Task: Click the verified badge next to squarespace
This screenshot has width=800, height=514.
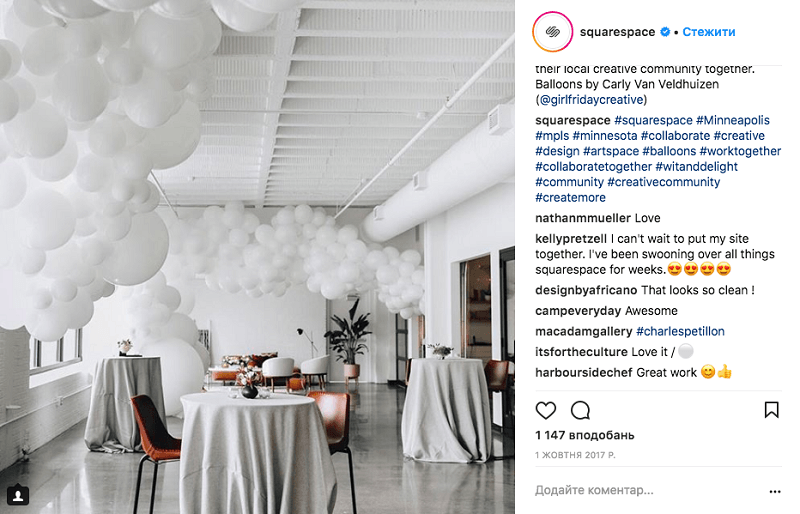Action: (x=665, y=32)
